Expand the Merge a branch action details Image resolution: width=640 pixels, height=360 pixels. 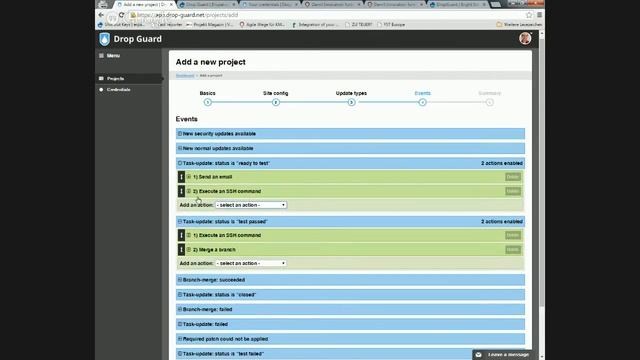(189, 249)
